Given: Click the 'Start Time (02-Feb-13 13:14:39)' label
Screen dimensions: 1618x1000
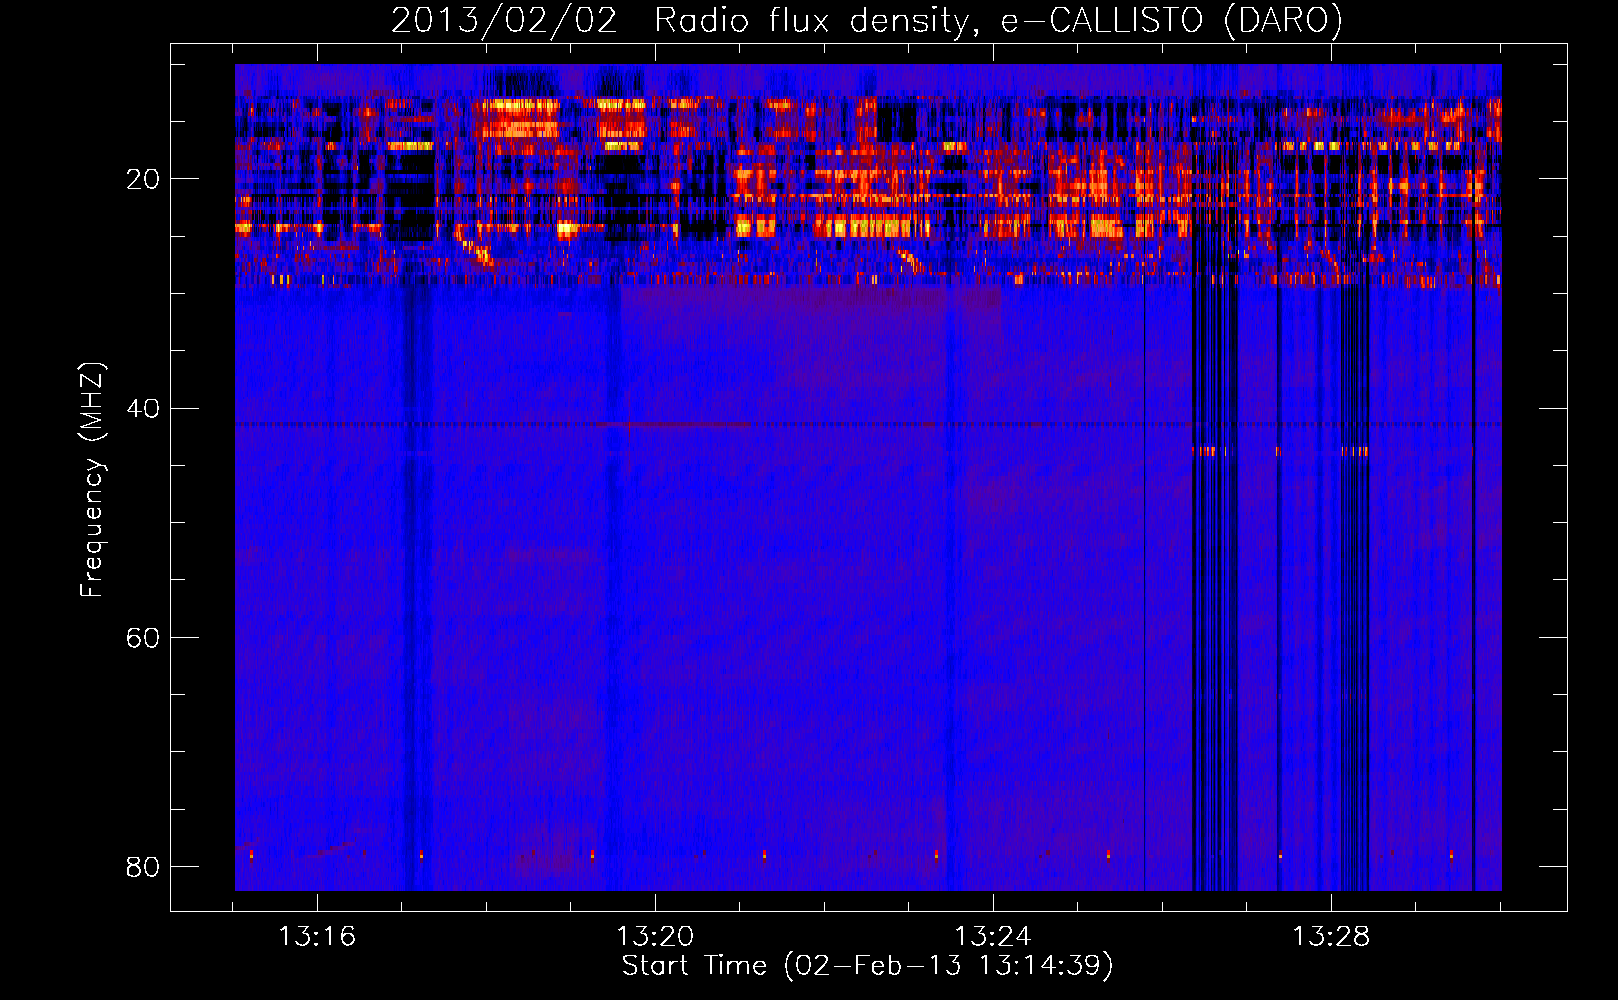Looking at the screenshot, I should click(x=867, y=966).
